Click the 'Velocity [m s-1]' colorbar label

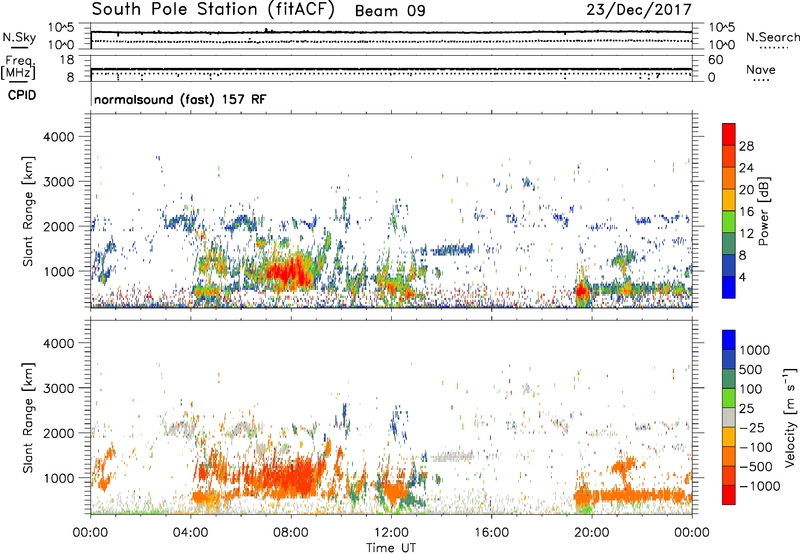pyautogui.click(x=790, y=417)
